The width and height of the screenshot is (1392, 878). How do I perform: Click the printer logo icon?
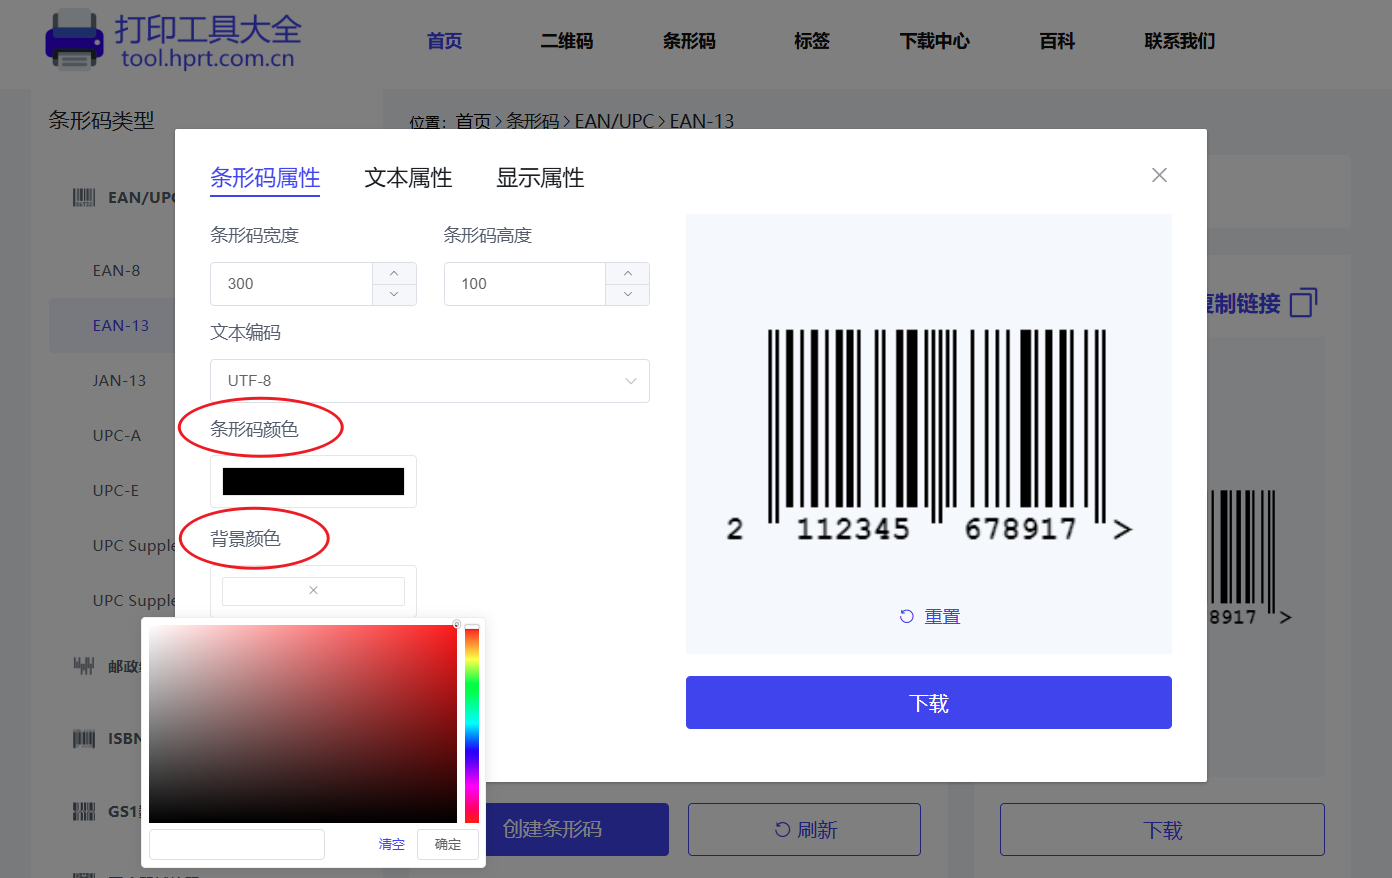point(74,40)
